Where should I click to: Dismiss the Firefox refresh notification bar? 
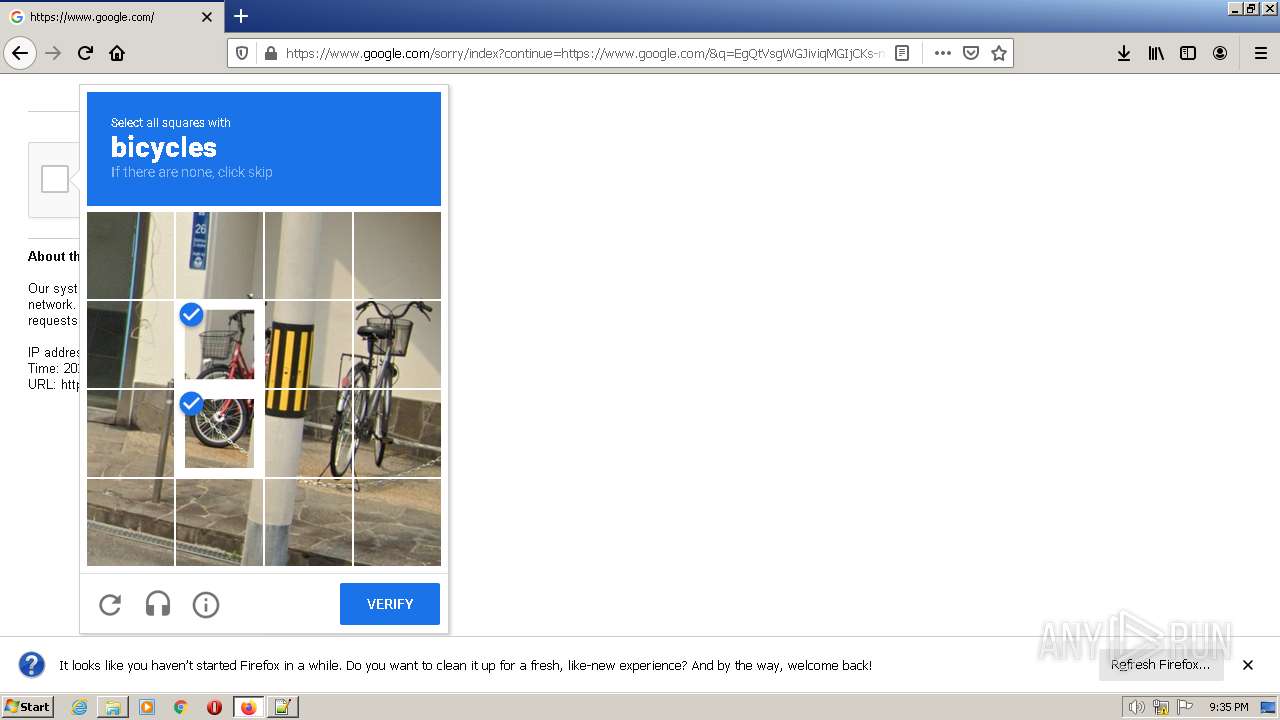click(1248, 665)
